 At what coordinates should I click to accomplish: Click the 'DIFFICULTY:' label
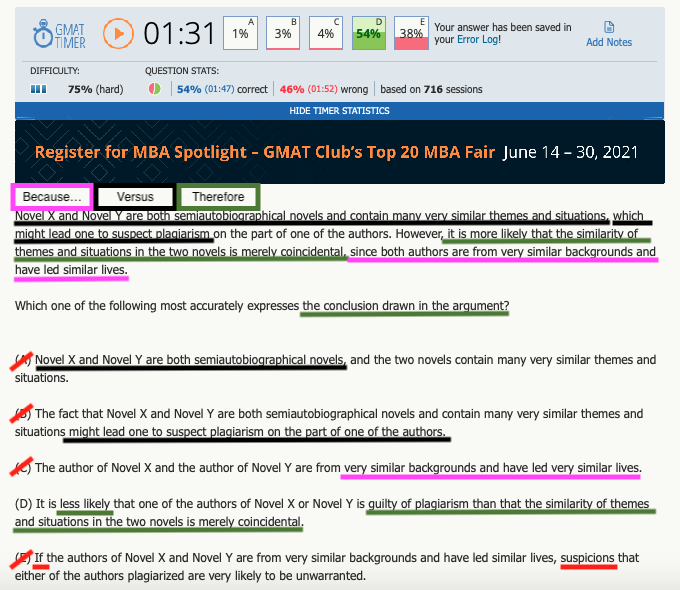tap(55, 71)
